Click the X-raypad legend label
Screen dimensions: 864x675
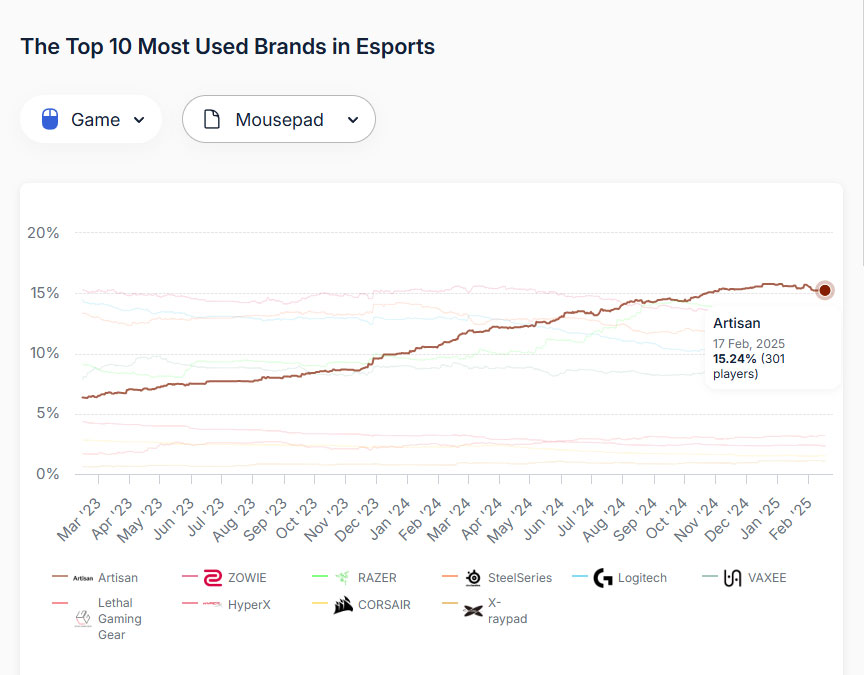507,611
